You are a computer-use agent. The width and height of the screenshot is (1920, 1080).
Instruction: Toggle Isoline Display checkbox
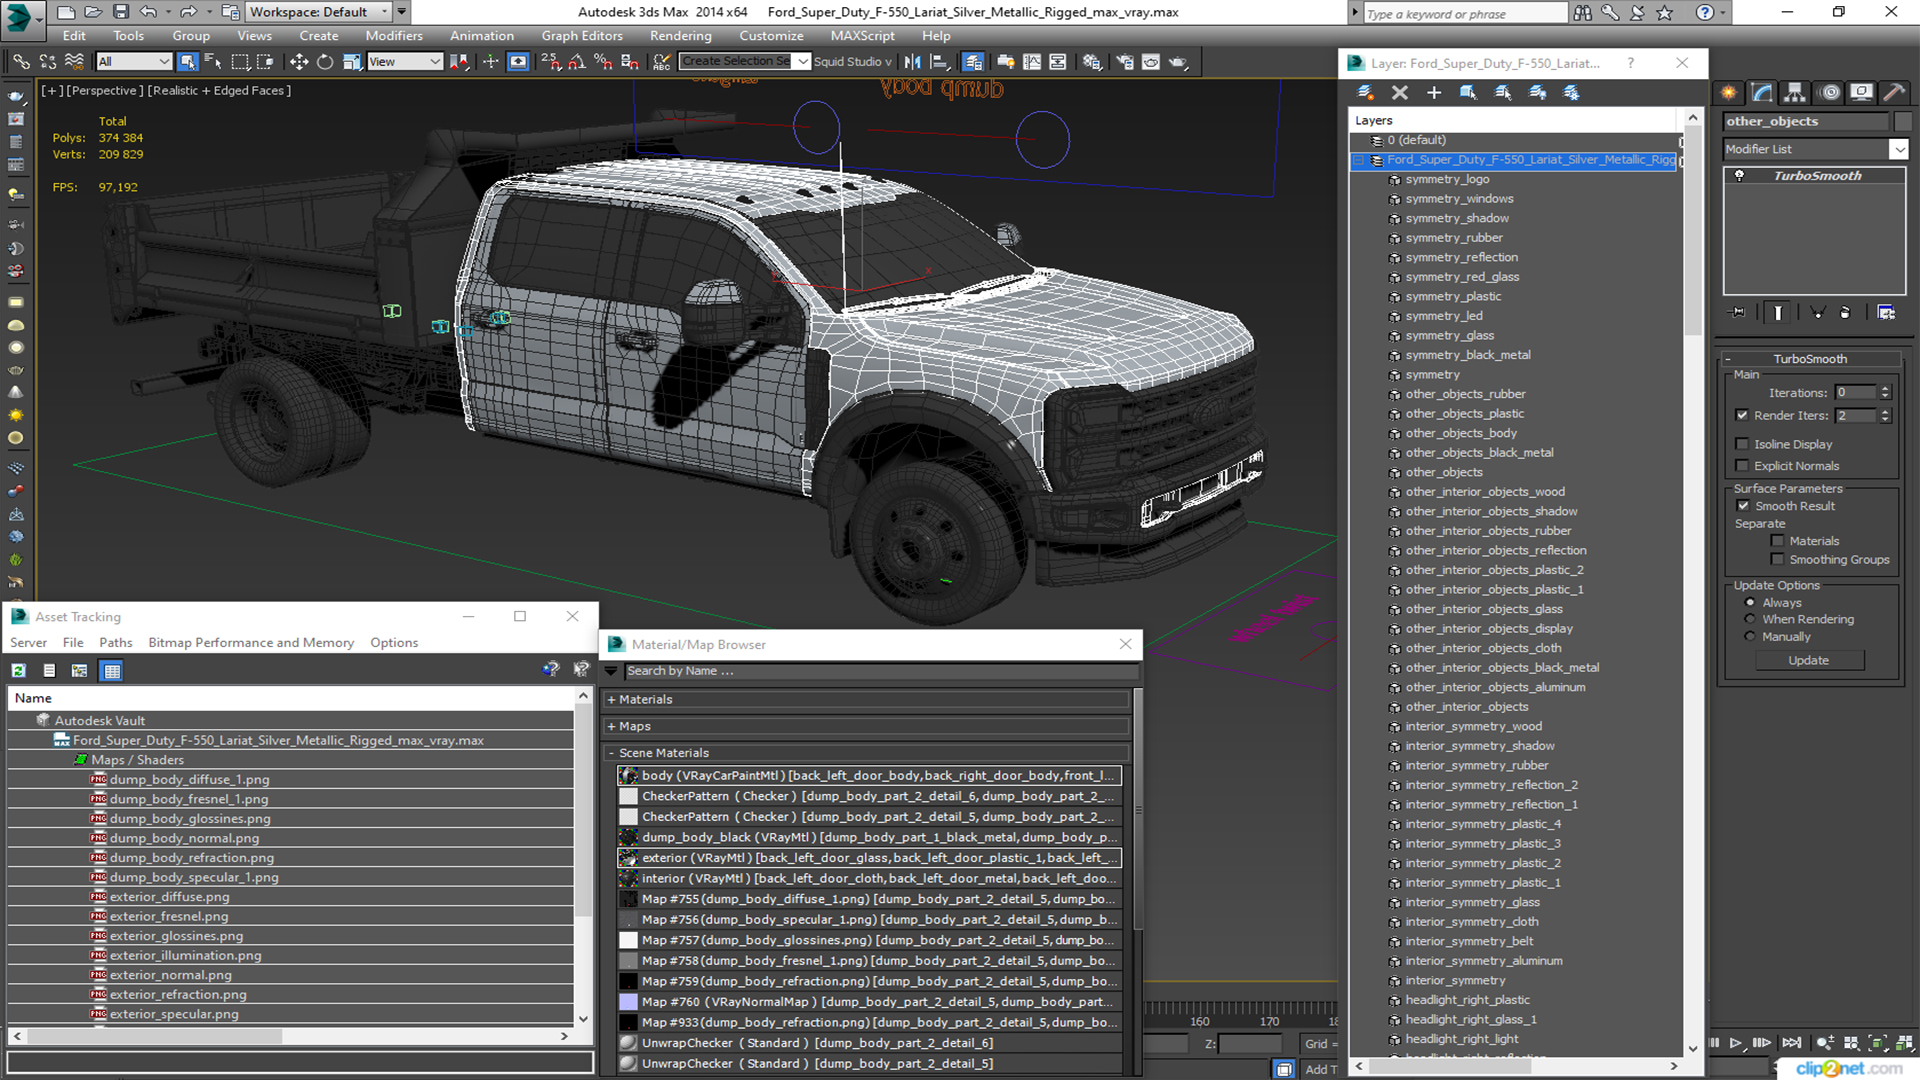tap(1742, 444)
